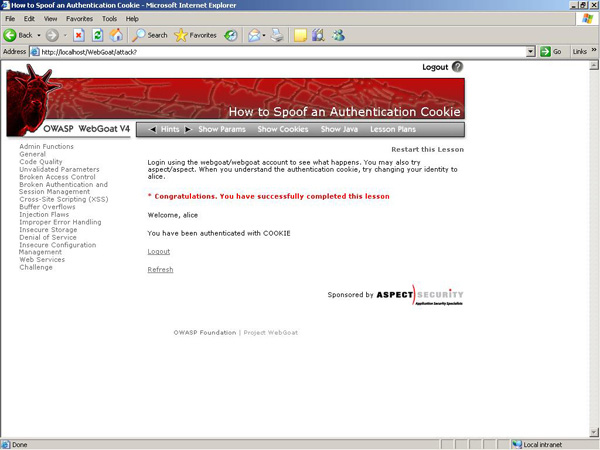Image resolution: width=600 pixels, height=450 pixels.
Task: Show previous hint with left arrow
Action: [152, 129]
